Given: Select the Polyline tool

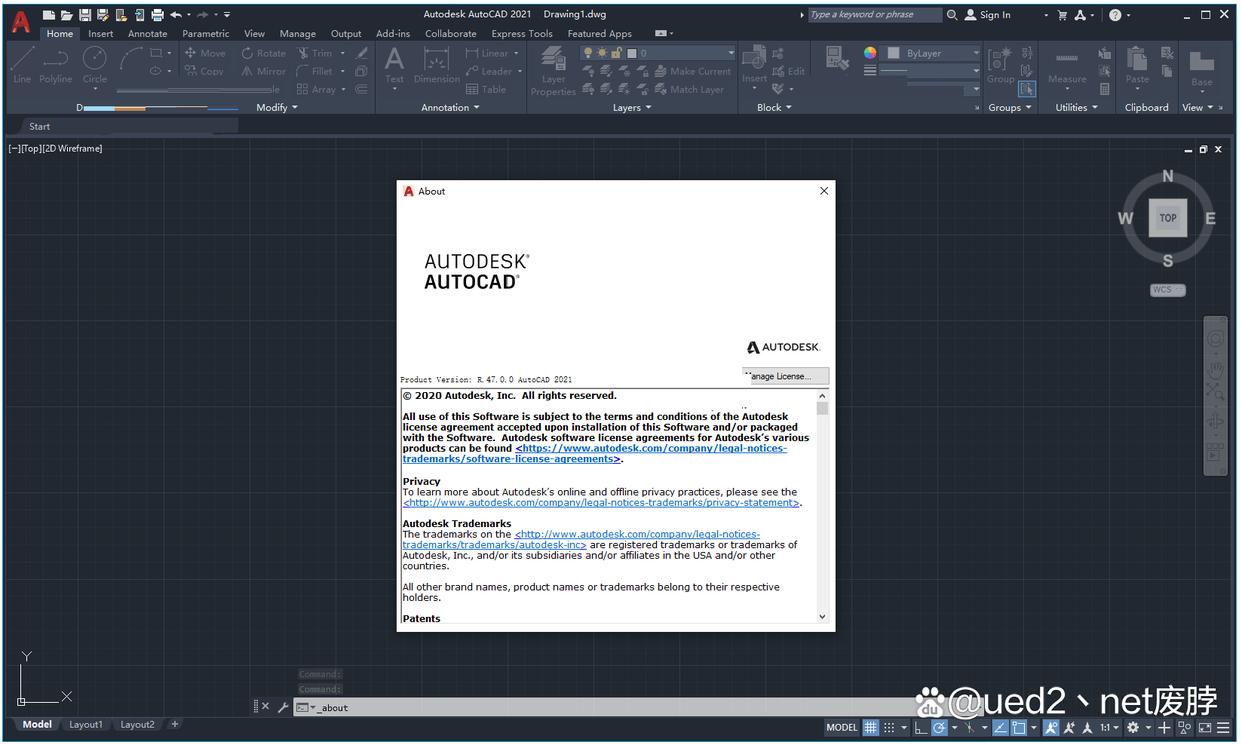Looking at the screenshot, I should (56, 65).
